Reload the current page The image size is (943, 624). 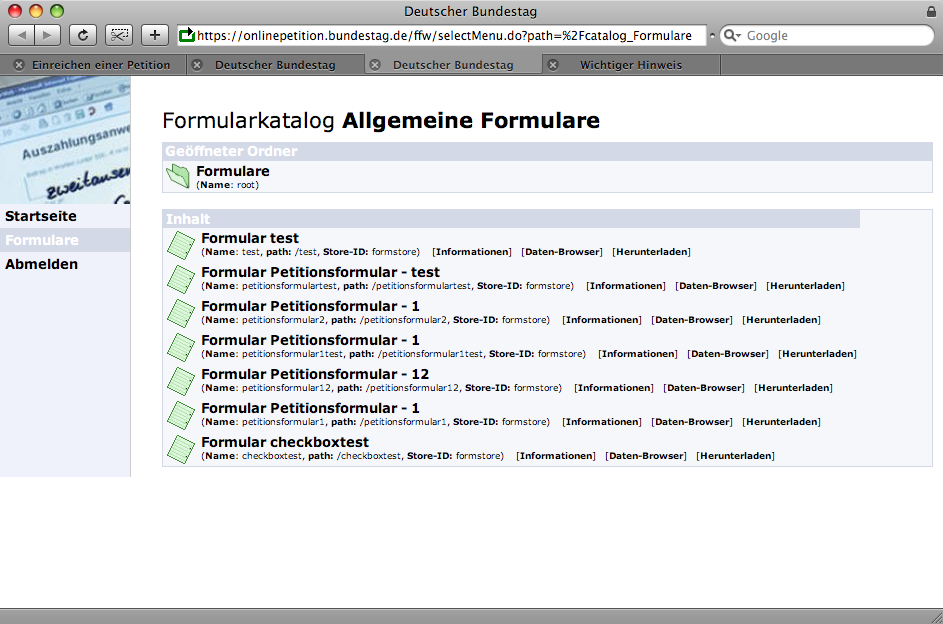82,35
